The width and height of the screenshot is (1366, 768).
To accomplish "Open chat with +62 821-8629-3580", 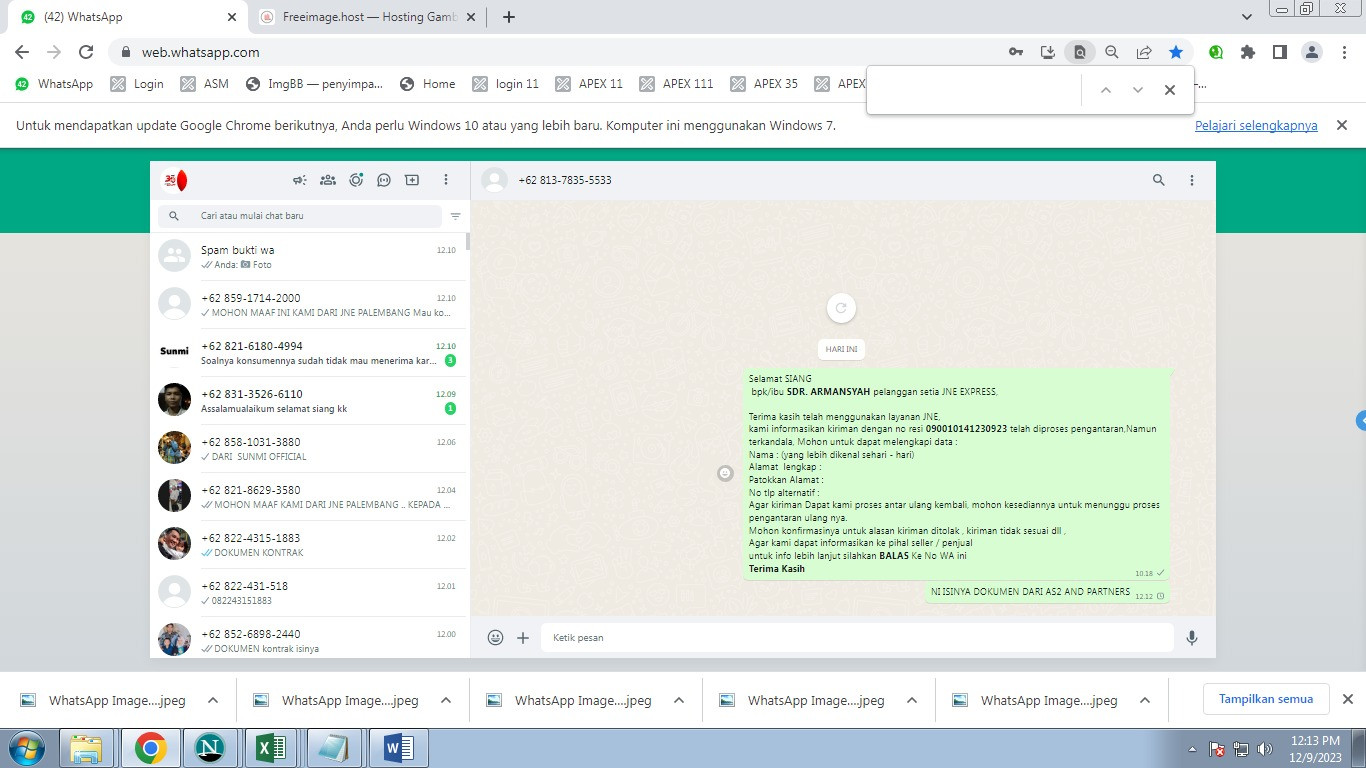I will 310,497.
